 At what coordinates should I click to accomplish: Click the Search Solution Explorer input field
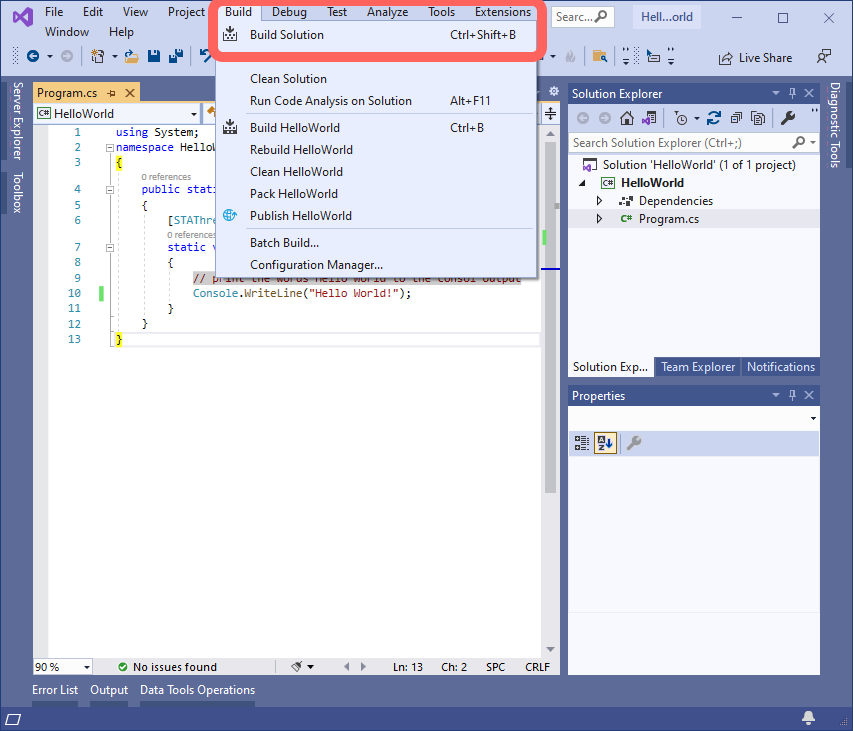coord(681,143)
